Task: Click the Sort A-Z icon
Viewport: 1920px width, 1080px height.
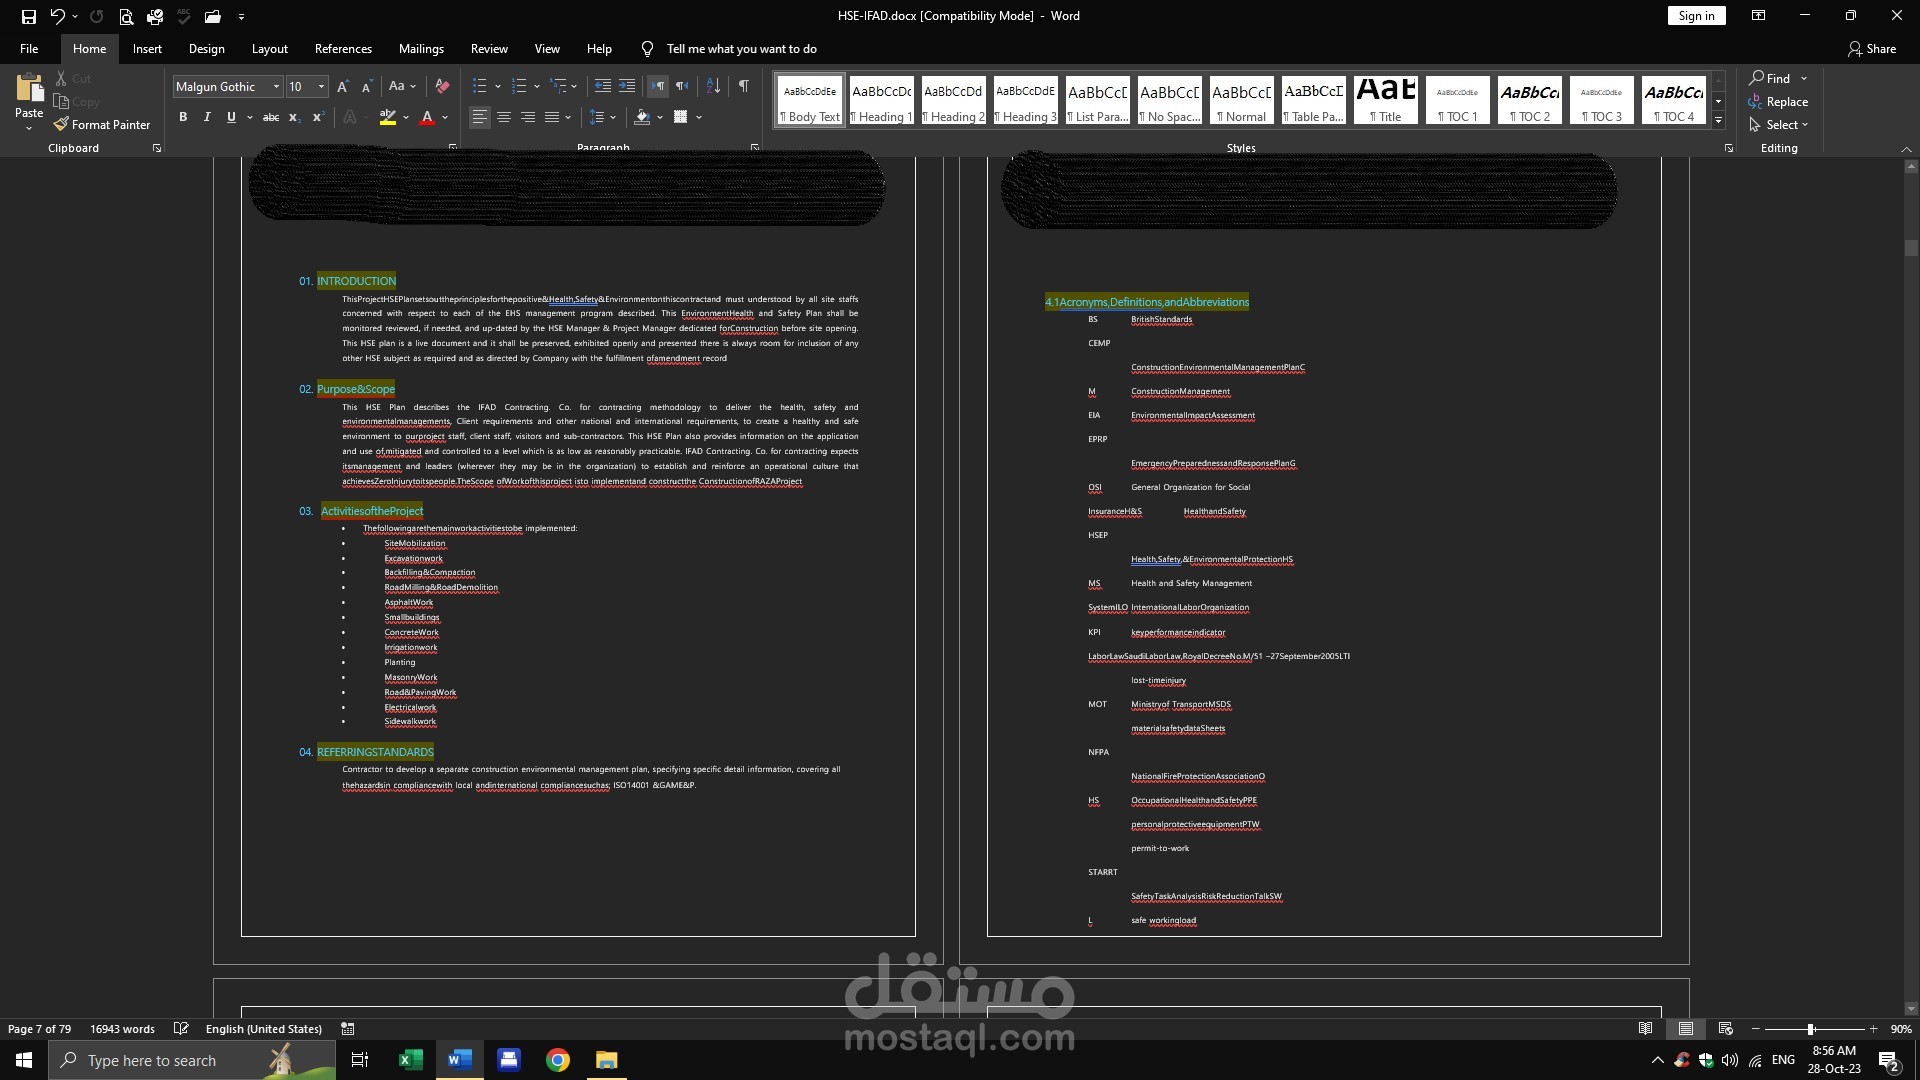Action: pyautogui.click(x=713, y=87)
